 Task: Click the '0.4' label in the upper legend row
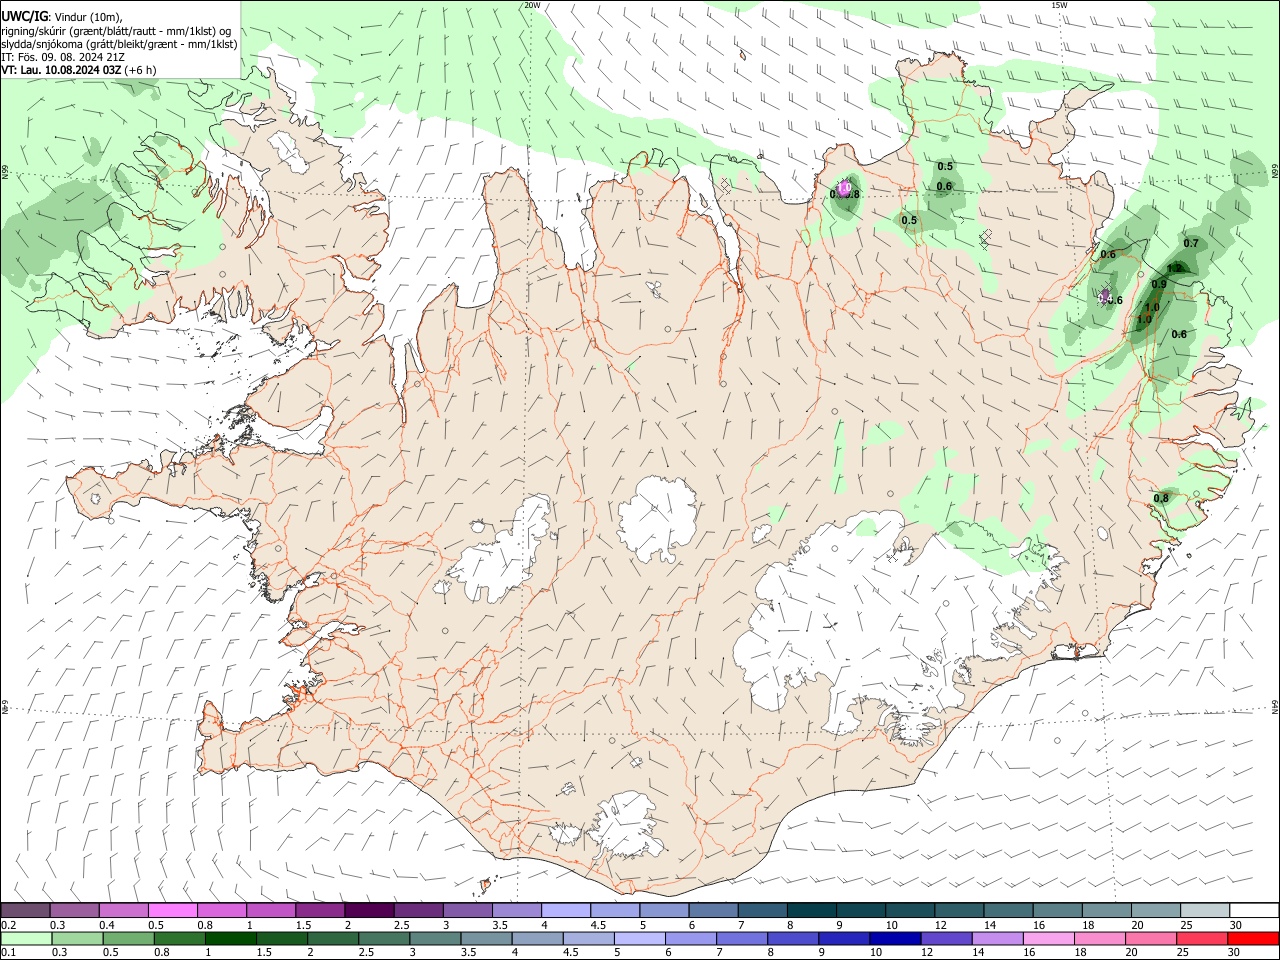click(107, 925)
